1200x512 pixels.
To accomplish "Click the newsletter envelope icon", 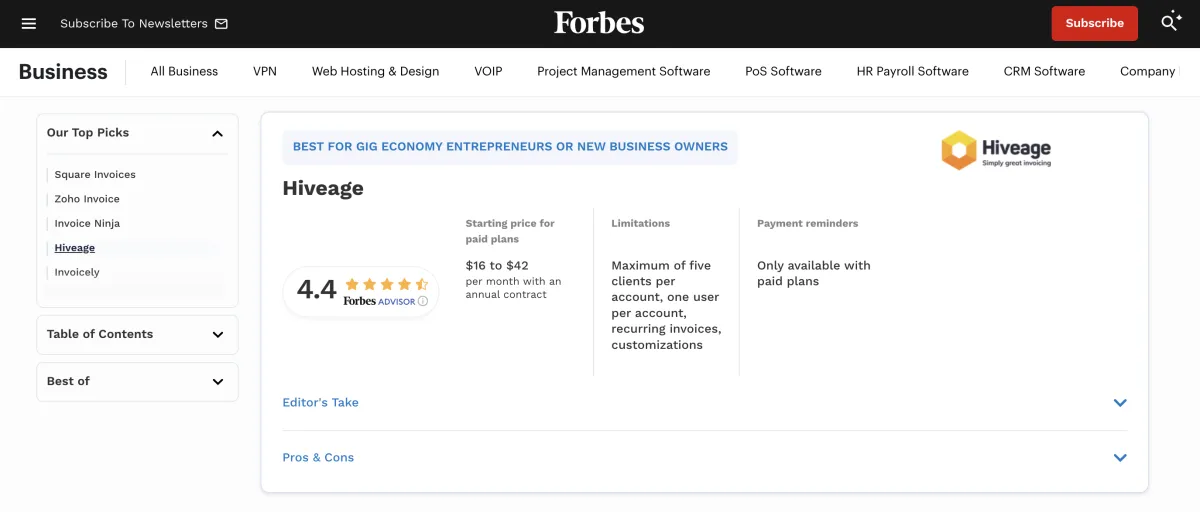I will (221, 23).
